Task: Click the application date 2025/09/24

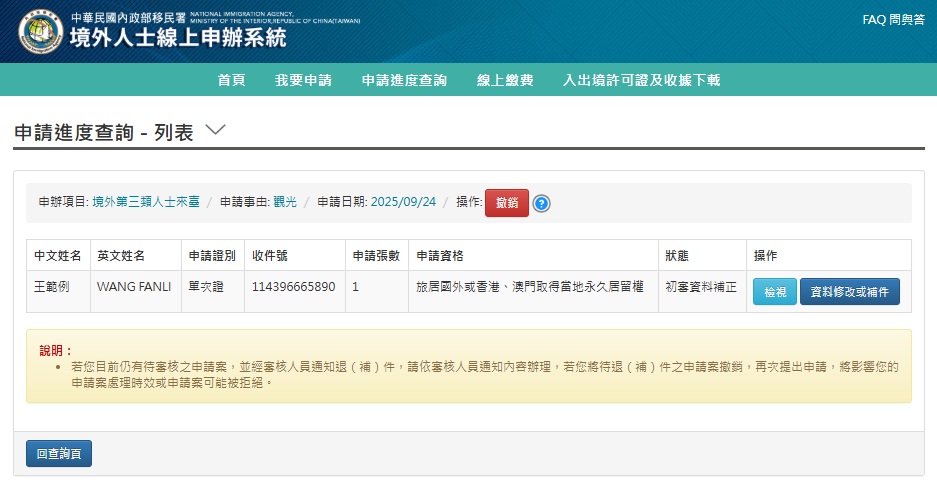Action: 403,202
